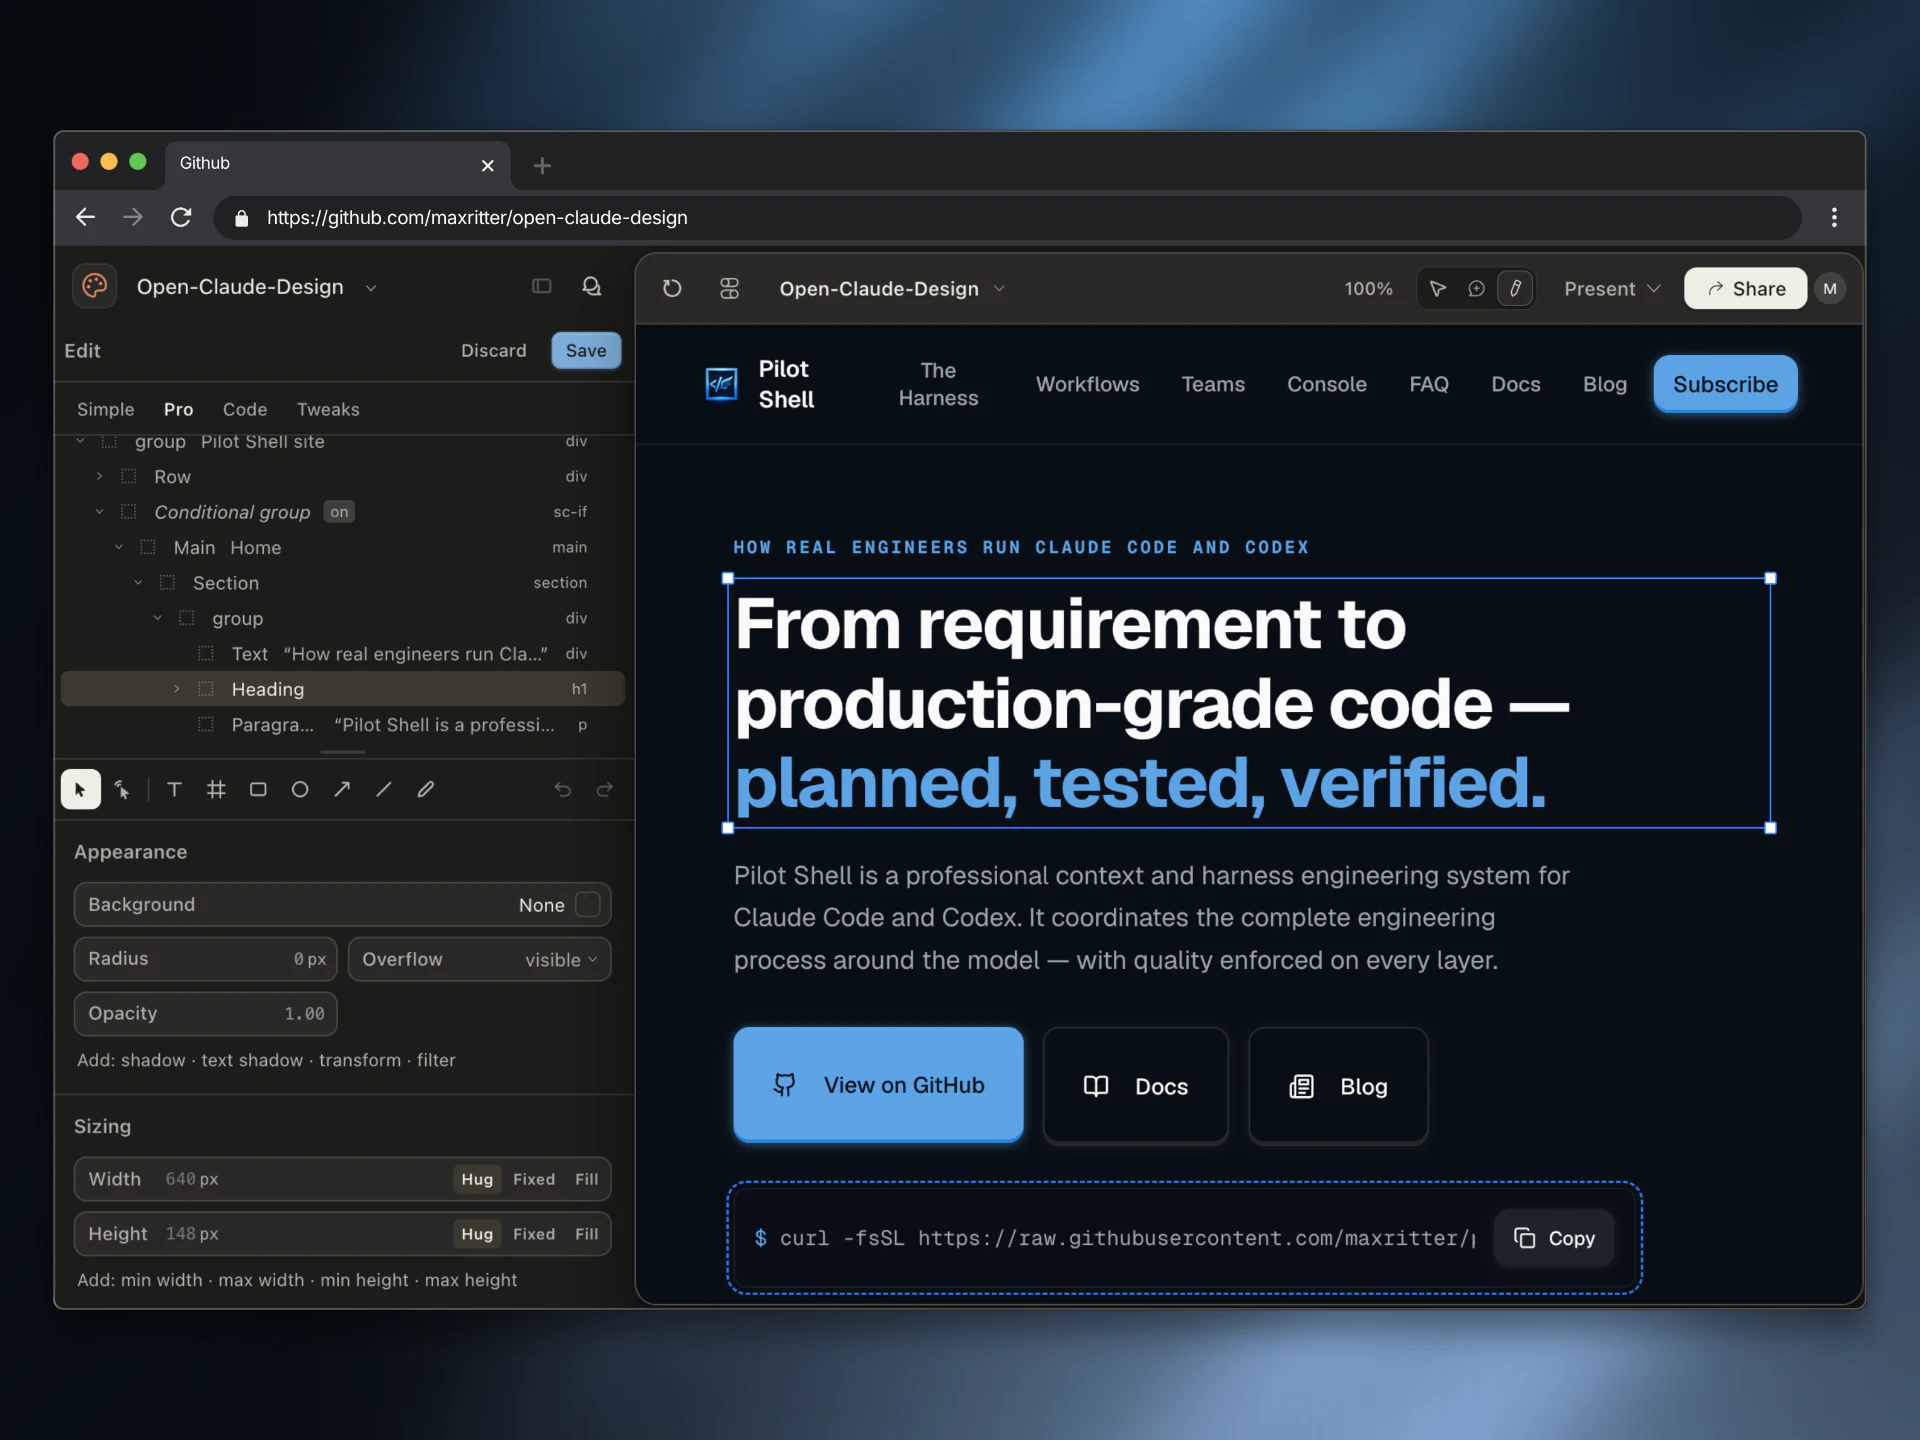Copy the curl install command
Viewport: 1920px width, 1440px height.
click(x=1554, y=1238)
